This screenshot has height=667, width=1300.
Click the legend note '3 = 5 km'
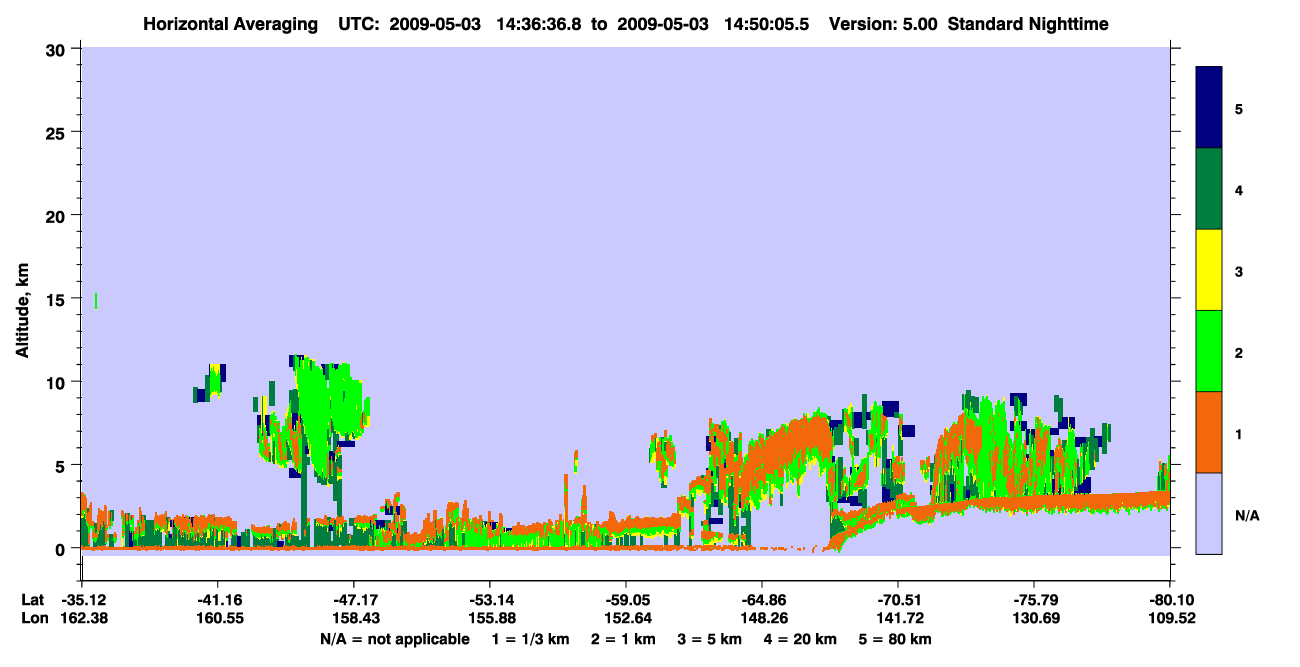(x=711, y=639)
